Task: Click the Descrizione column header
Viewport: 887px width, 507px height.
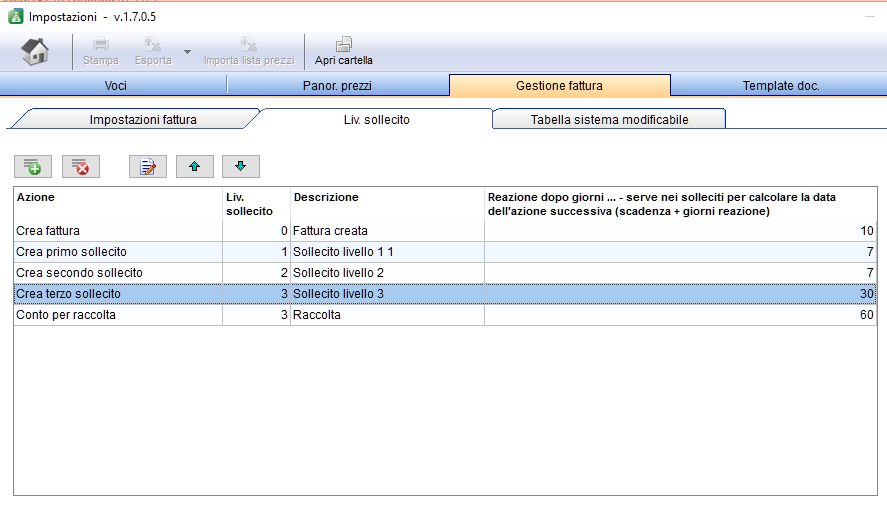Action: pyautogui.click(x=387, y=204)
